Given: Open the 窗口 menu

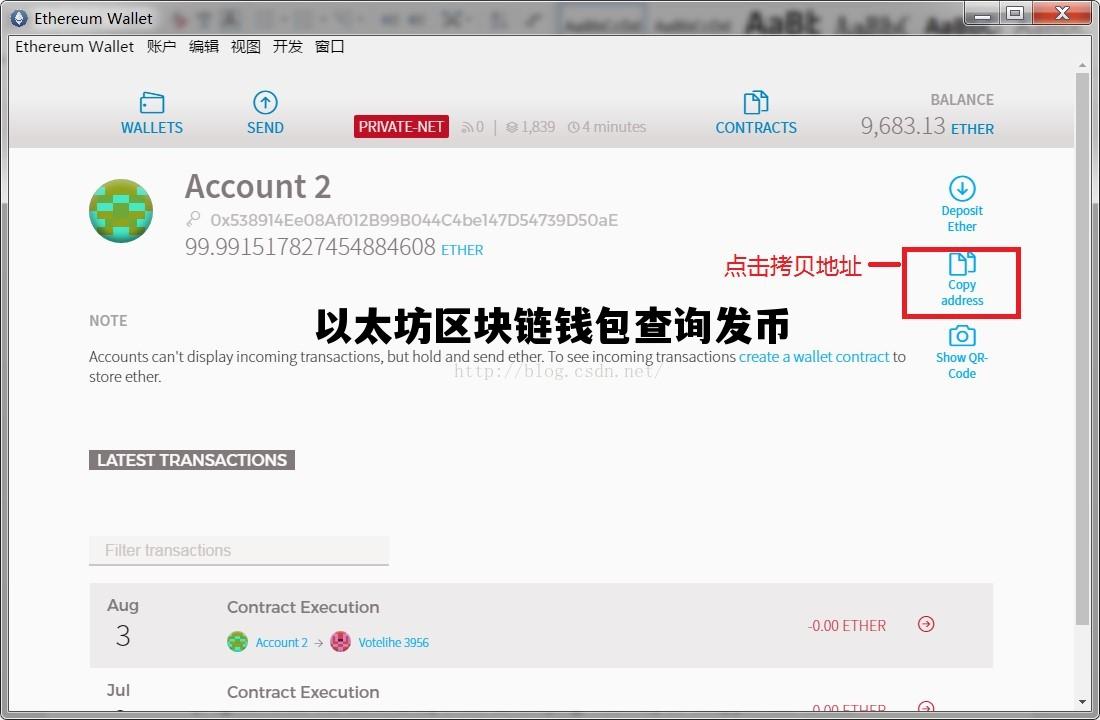Looking at the screenshot, I should [x=330, y=46].
